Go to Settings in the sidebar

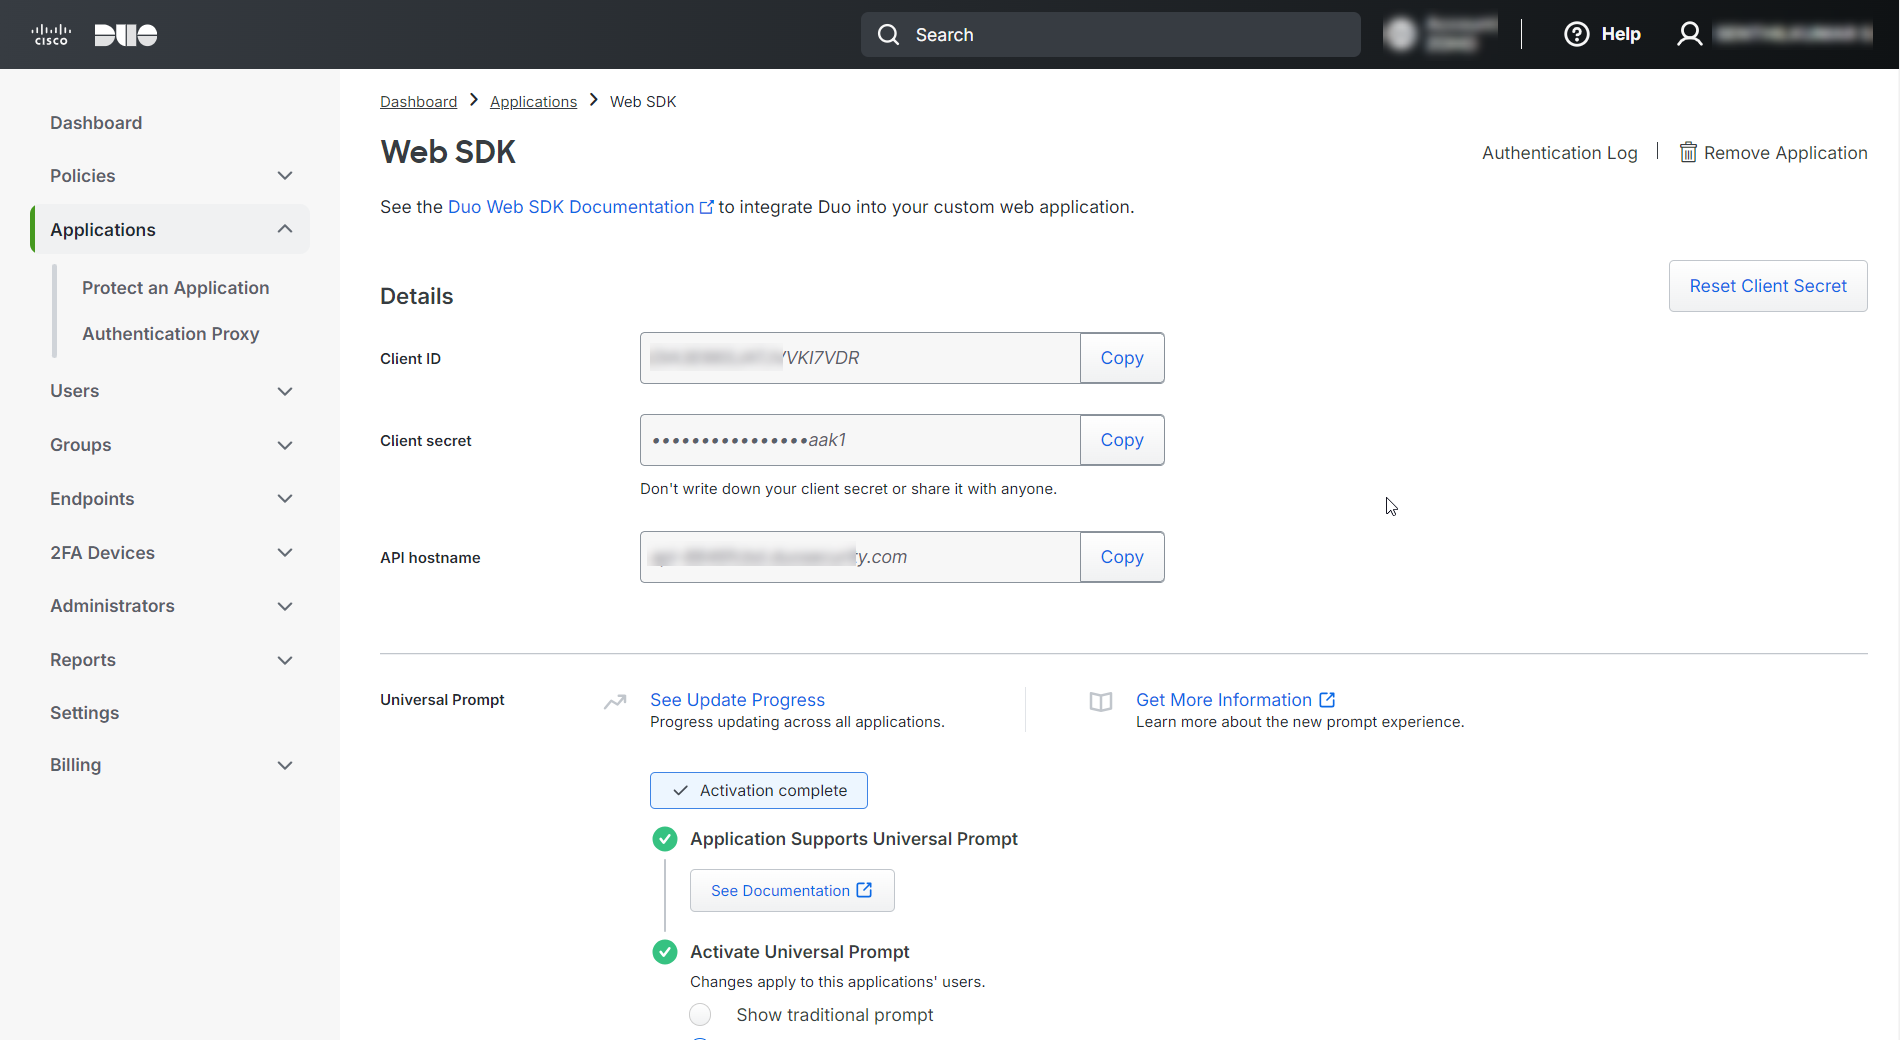click(84, 713)
